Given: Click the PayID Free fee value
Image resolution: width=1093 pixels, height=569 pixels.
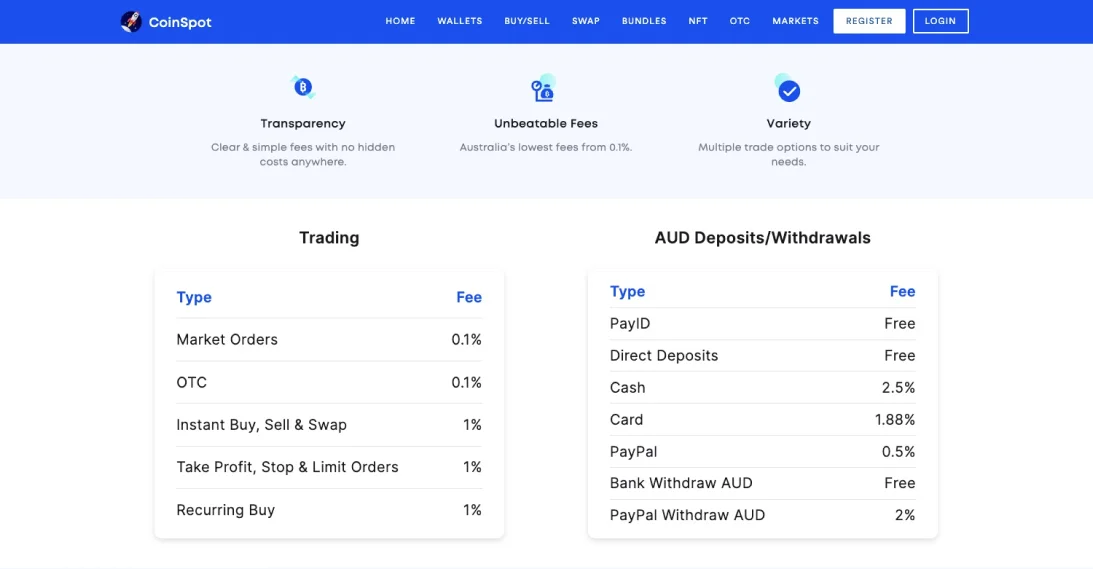Looking at the screenshot, I should coord(900,324).
